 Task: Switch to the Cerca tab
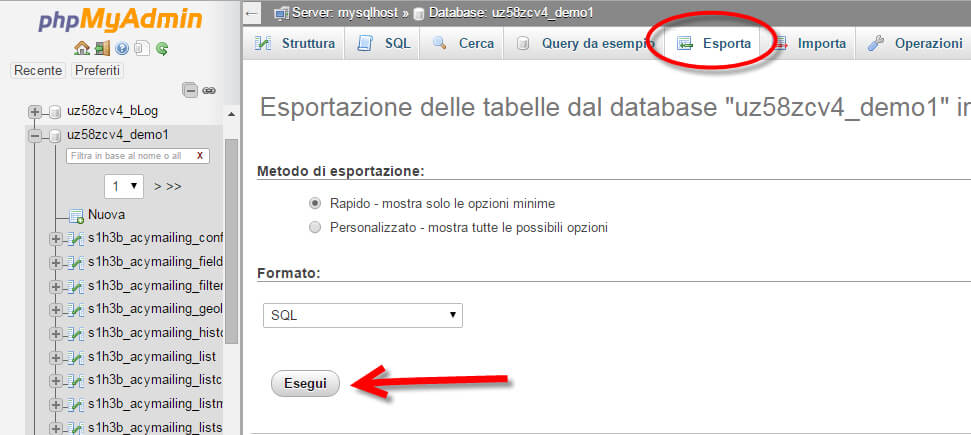(x=461, y=43)
